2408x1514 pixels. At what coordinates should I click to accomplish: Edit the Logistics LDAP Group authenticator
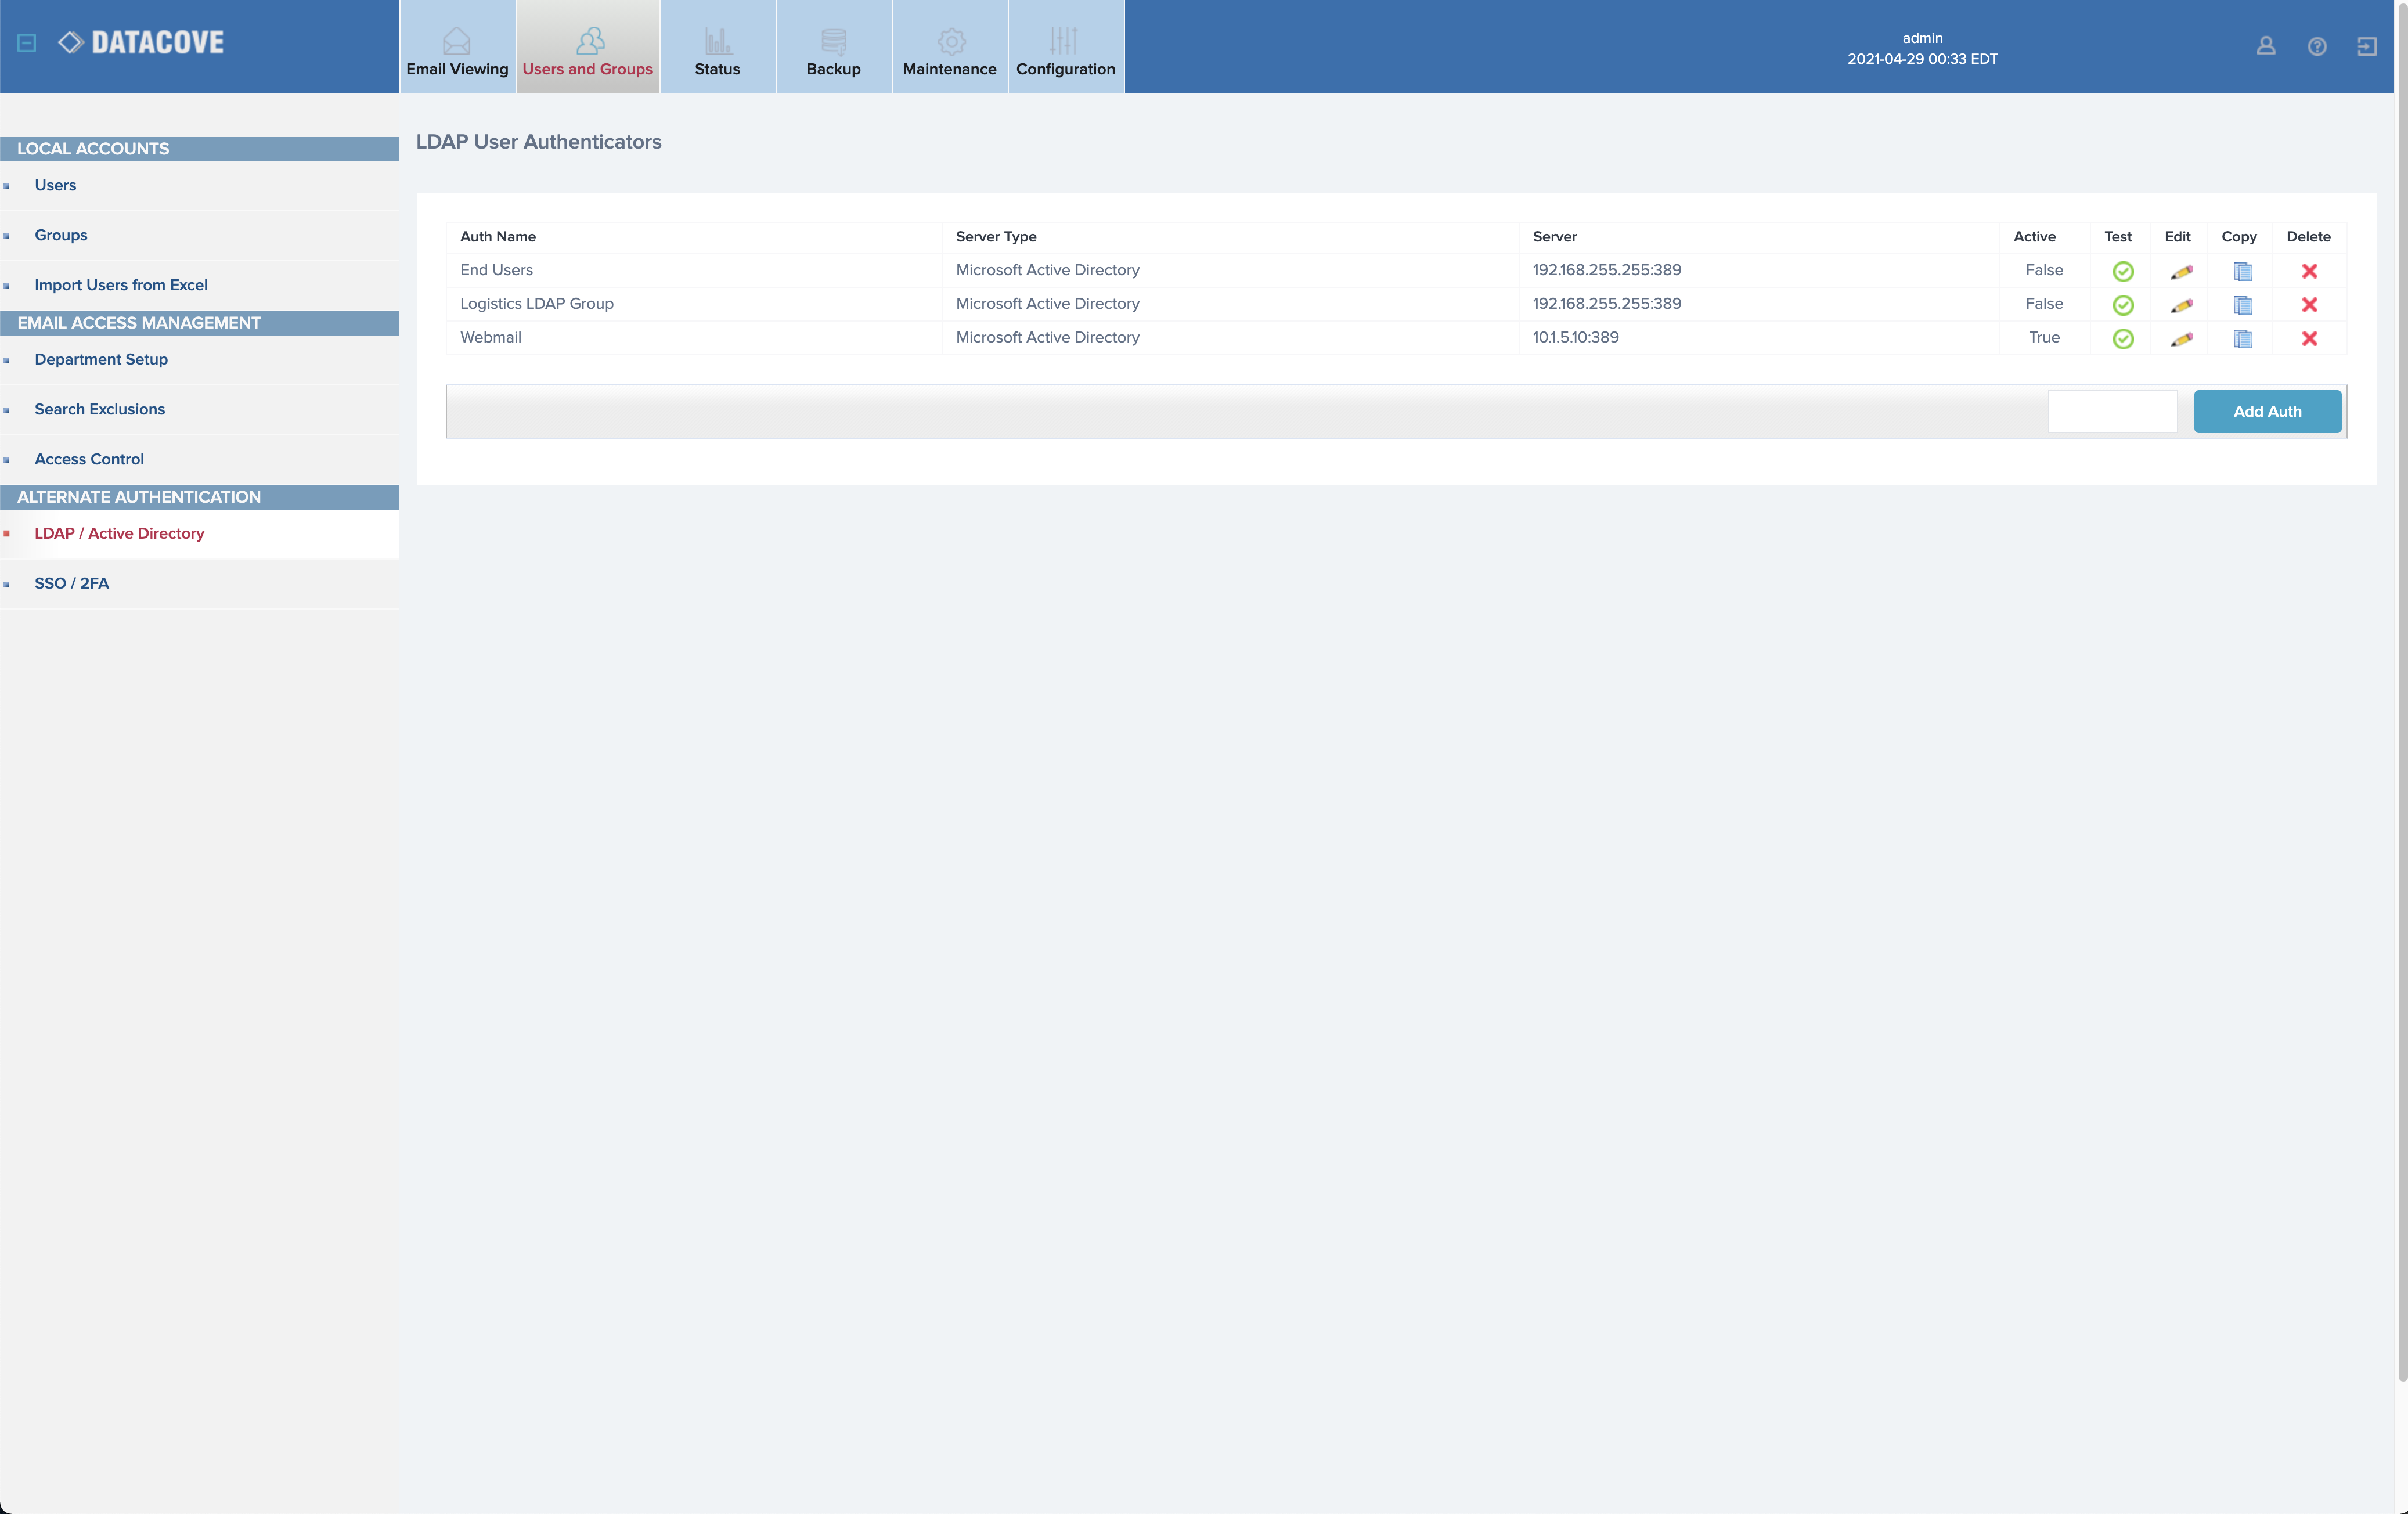pyautogui.click(x=2182, y=305)
